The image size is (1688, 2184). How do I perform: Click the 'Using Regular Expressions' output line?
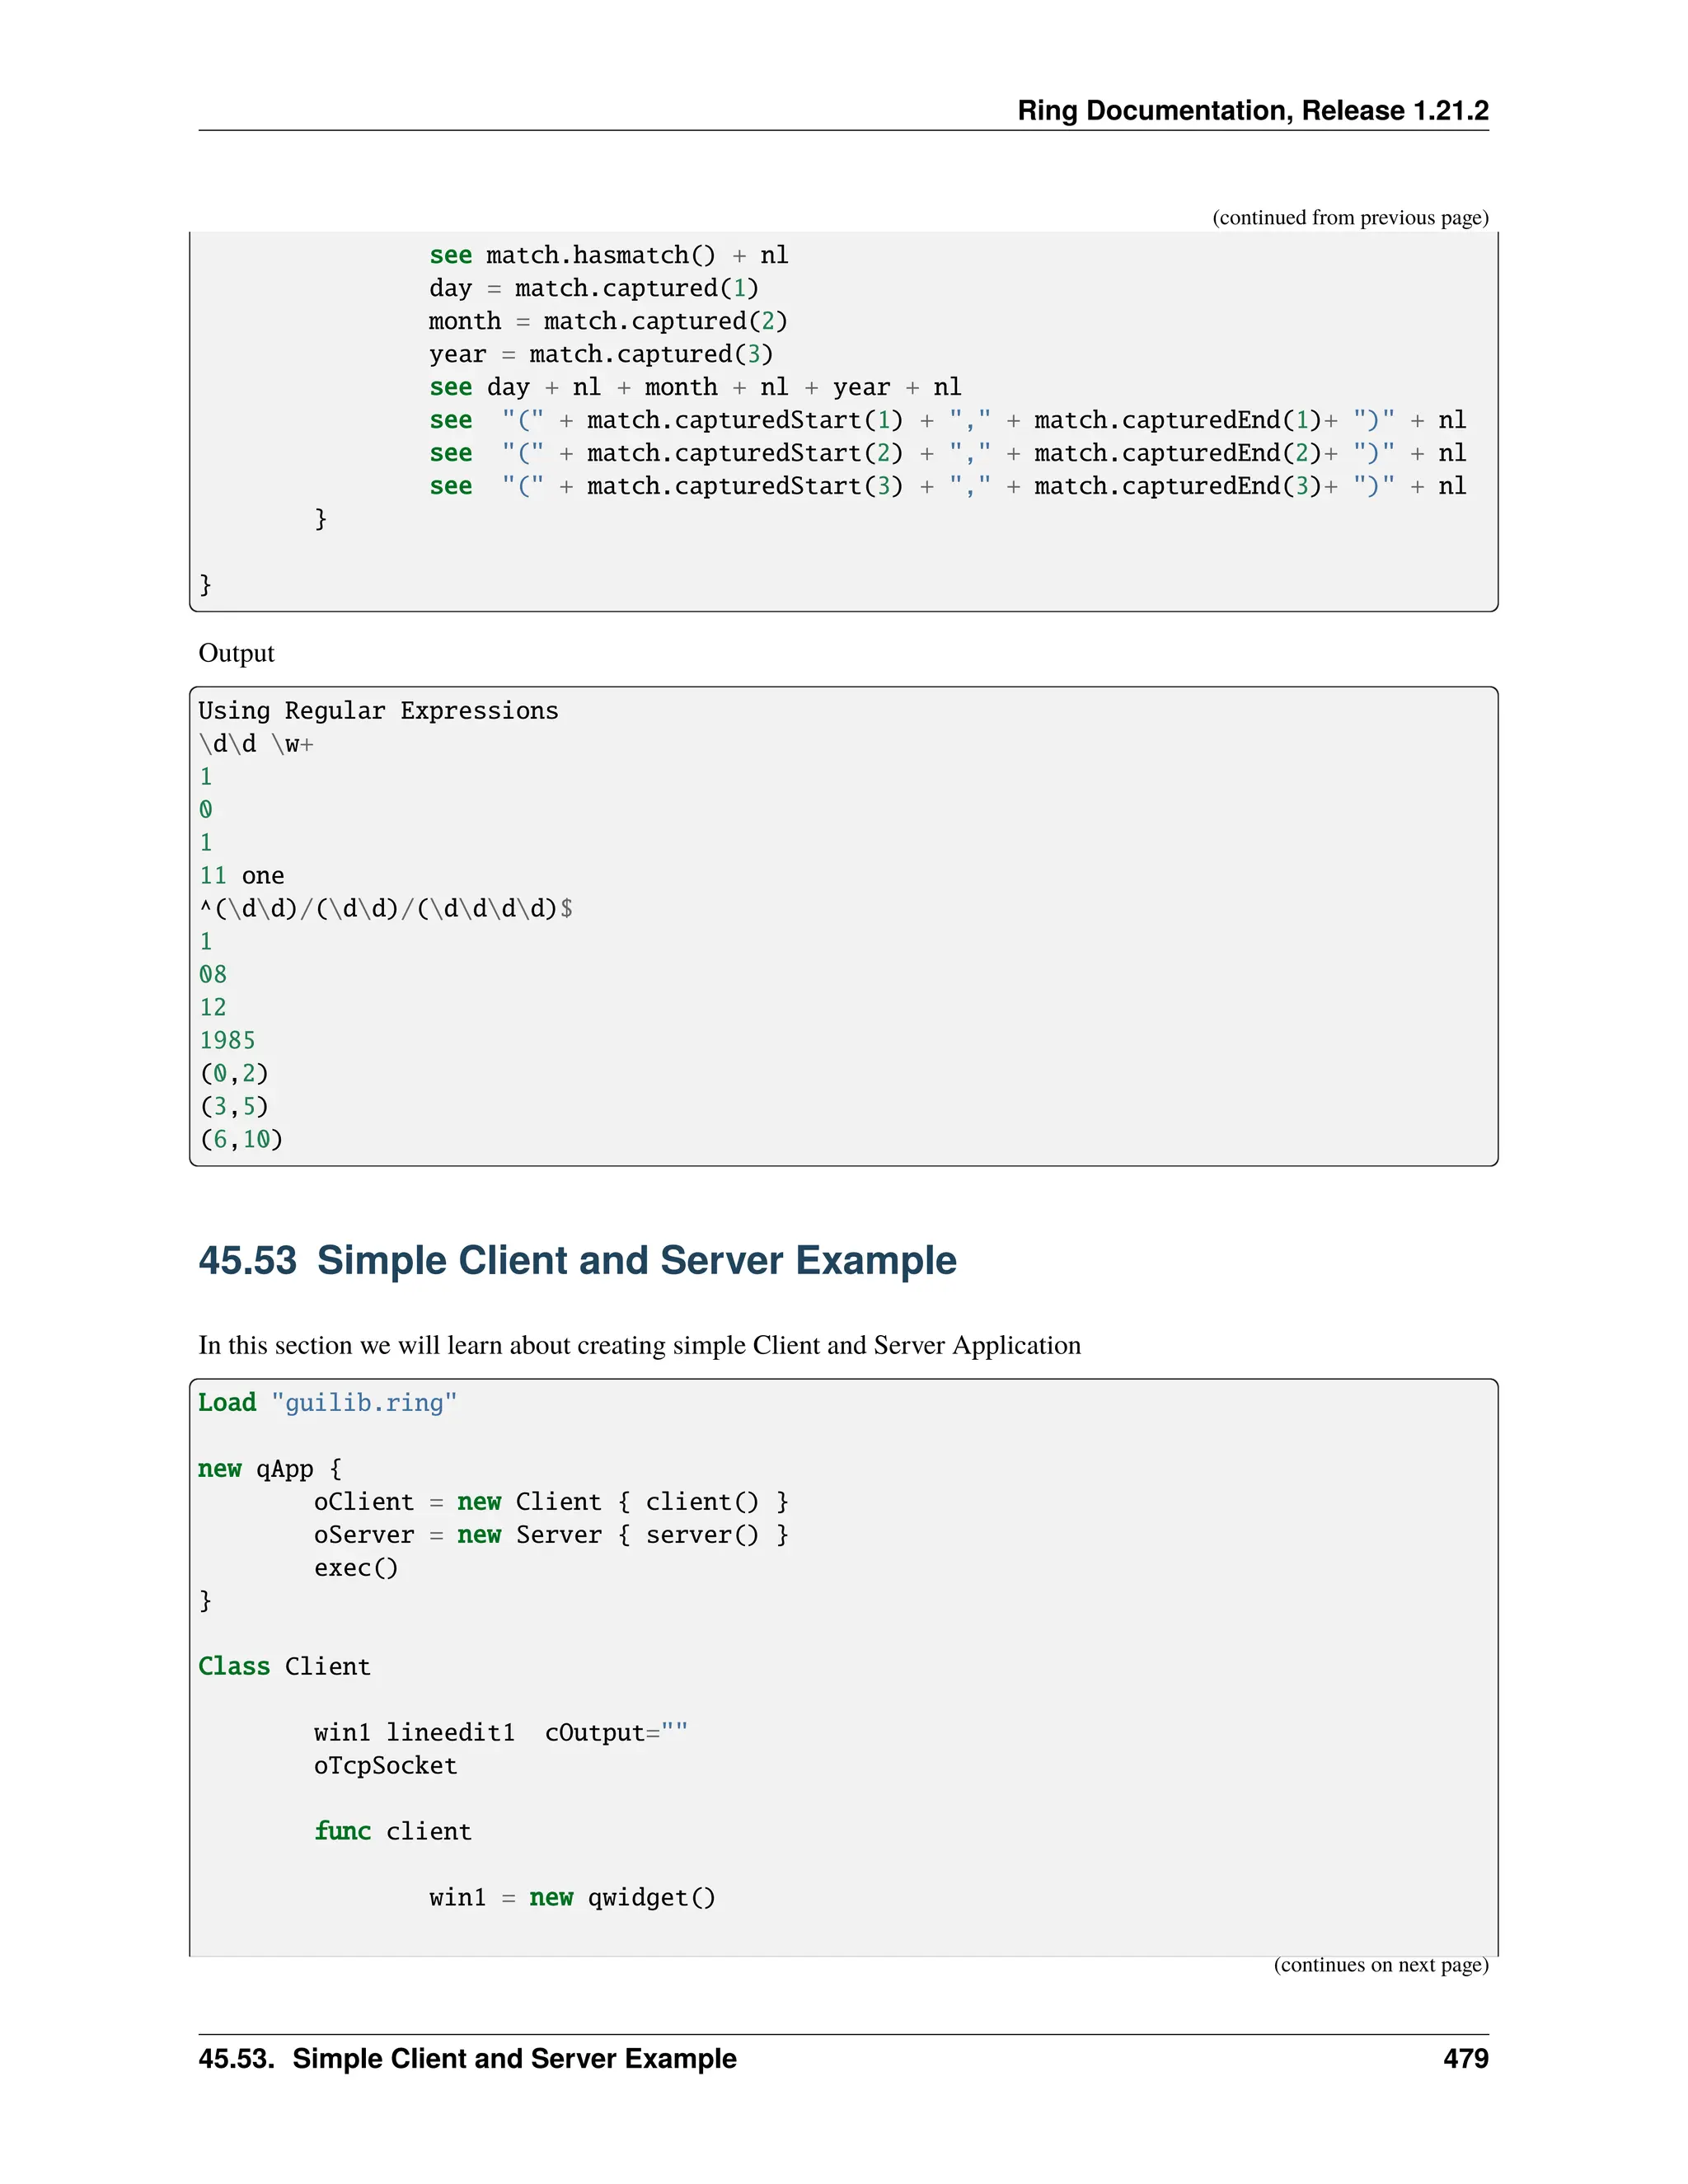378,710
